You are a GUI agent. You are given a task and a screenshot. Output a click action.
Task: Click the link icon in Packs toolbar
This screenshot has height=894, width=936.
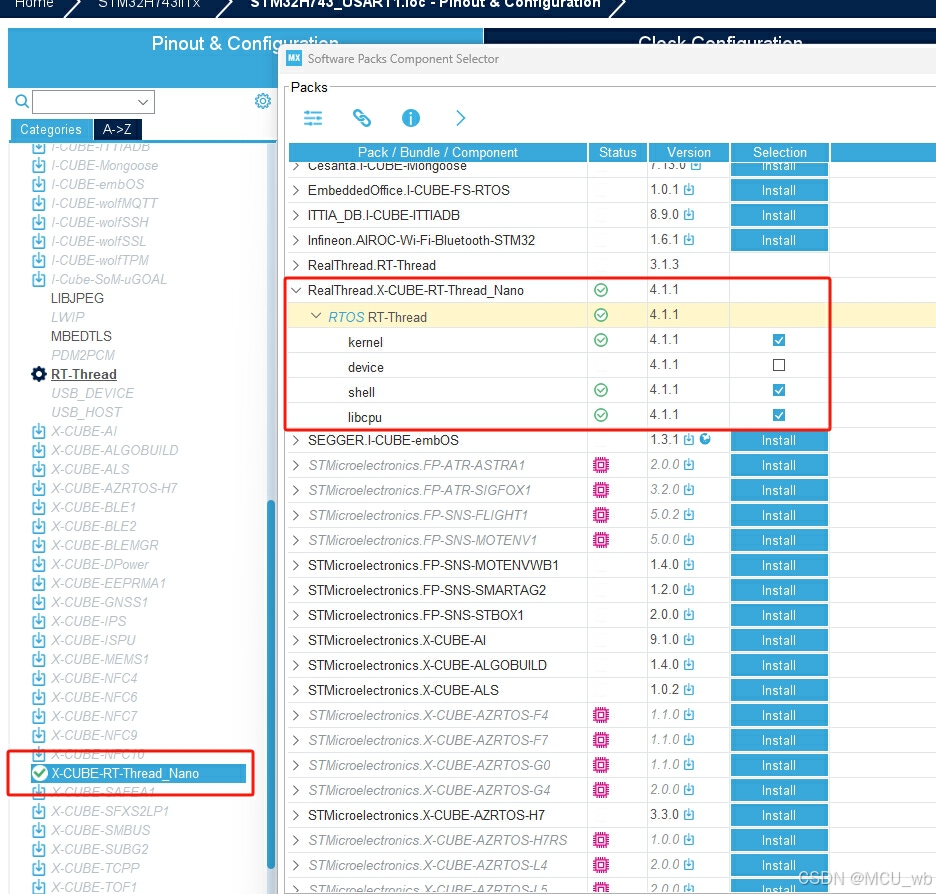point(362,118)
